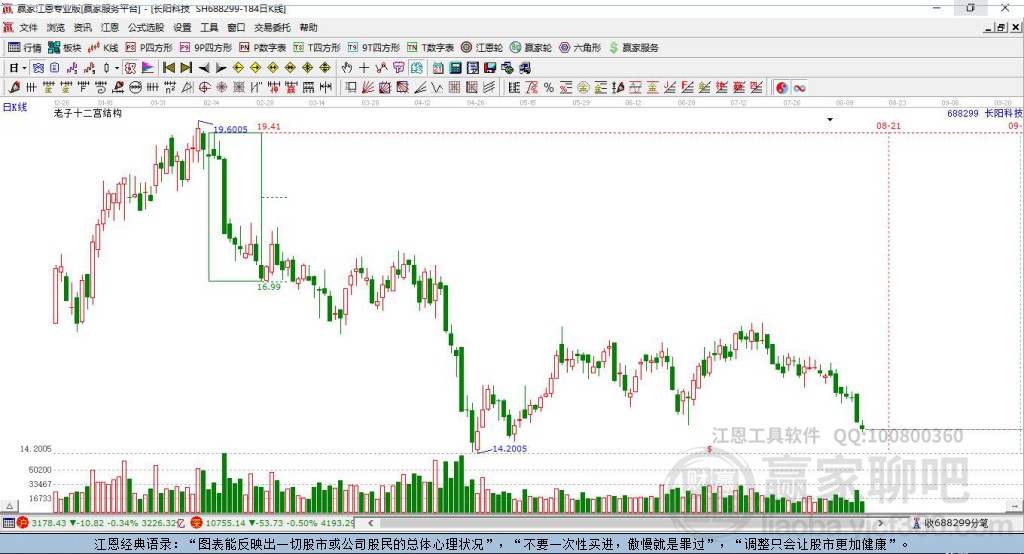Screen dimensions: 1024x554
Task: Open the small black triangle dropdown in chart
Action: pyautogui.click(x=830, y=120)
